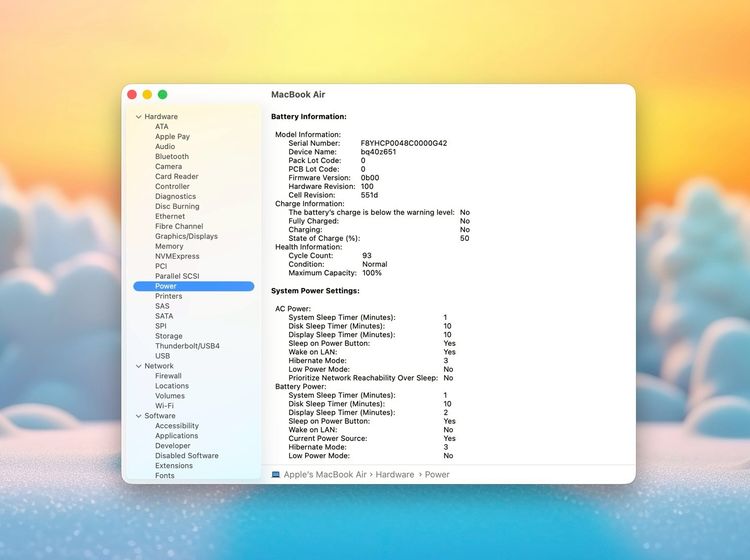Collapse the Network section chevron
750x560 pixels.
(x=139, y=366)
